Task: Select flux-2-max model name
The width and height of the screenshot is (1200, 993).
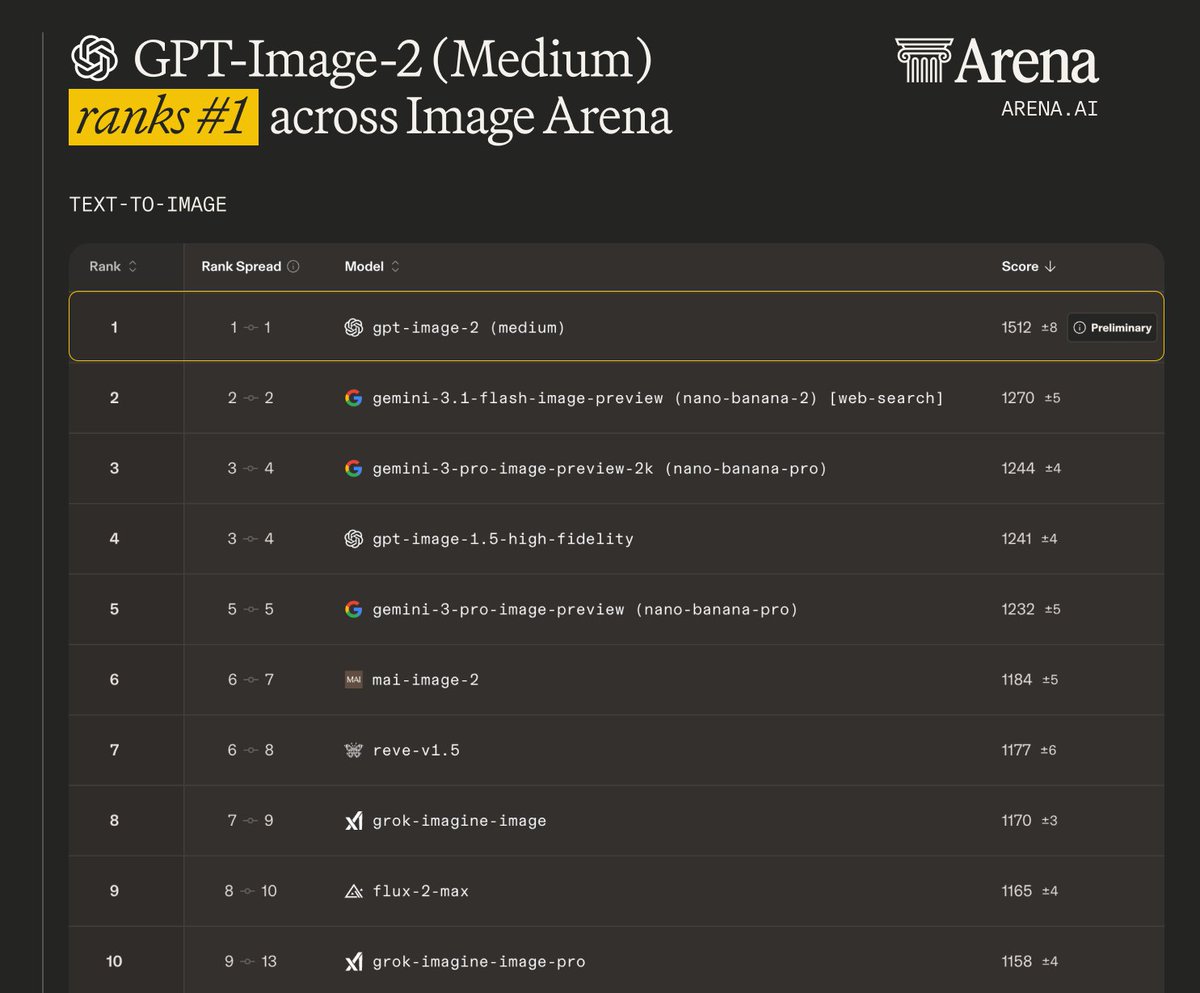Action: pyautogui.click(x=420, y=891)
